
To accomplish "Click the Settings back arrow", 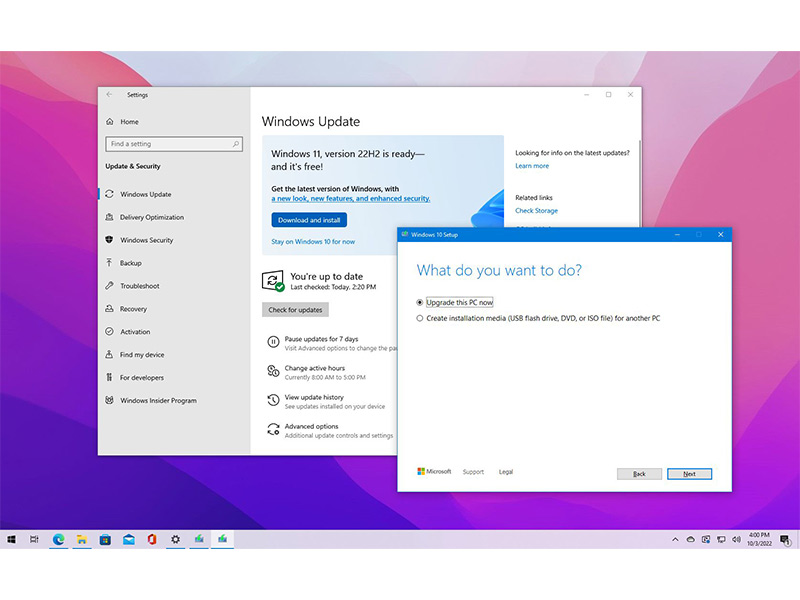I will pyautogui.click(x=109, y=94).
